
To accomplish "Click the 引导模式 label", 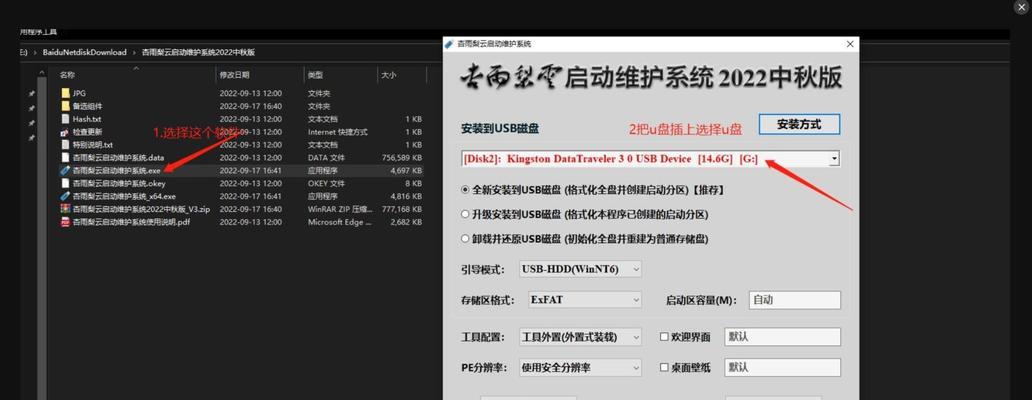I will click(x=484, y=269).
